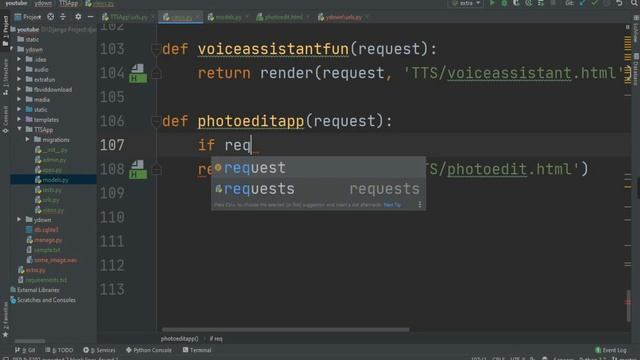Collapse the fold arrow at line 106
Image resolution: width=640 pixels, height=360 pixels.
[156, 121]
